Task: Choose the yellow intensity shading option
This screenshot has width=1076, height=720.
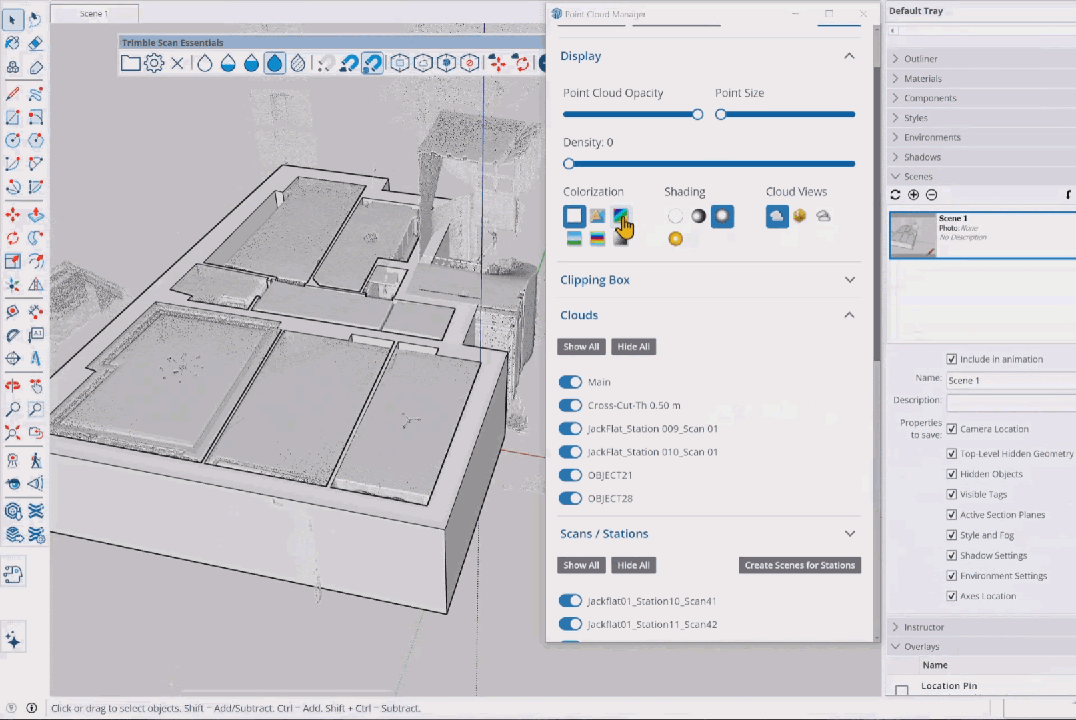Action: (x=675, y=239)
